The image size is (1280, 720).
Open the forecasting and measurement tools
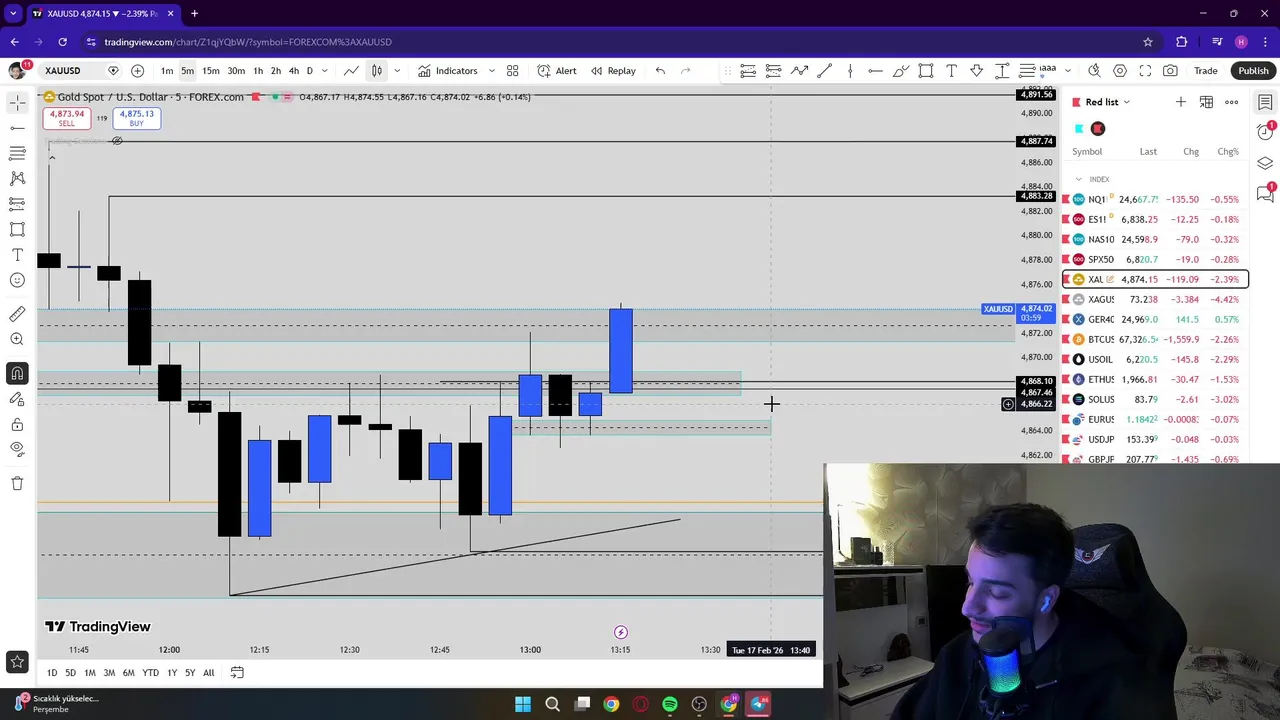coord(17,204)
